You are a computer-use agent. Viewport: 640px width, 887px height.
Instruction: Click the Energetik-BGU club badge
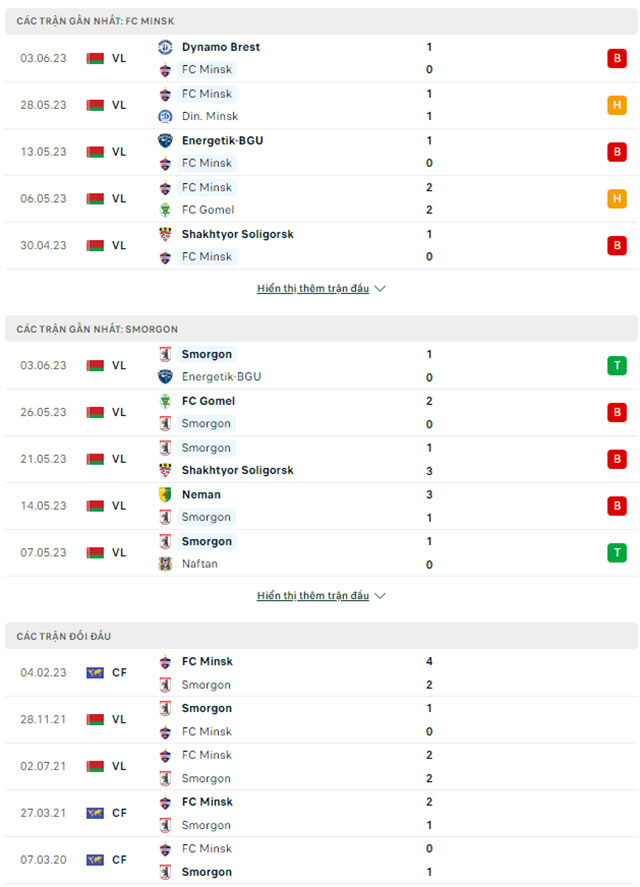point(165,141)
